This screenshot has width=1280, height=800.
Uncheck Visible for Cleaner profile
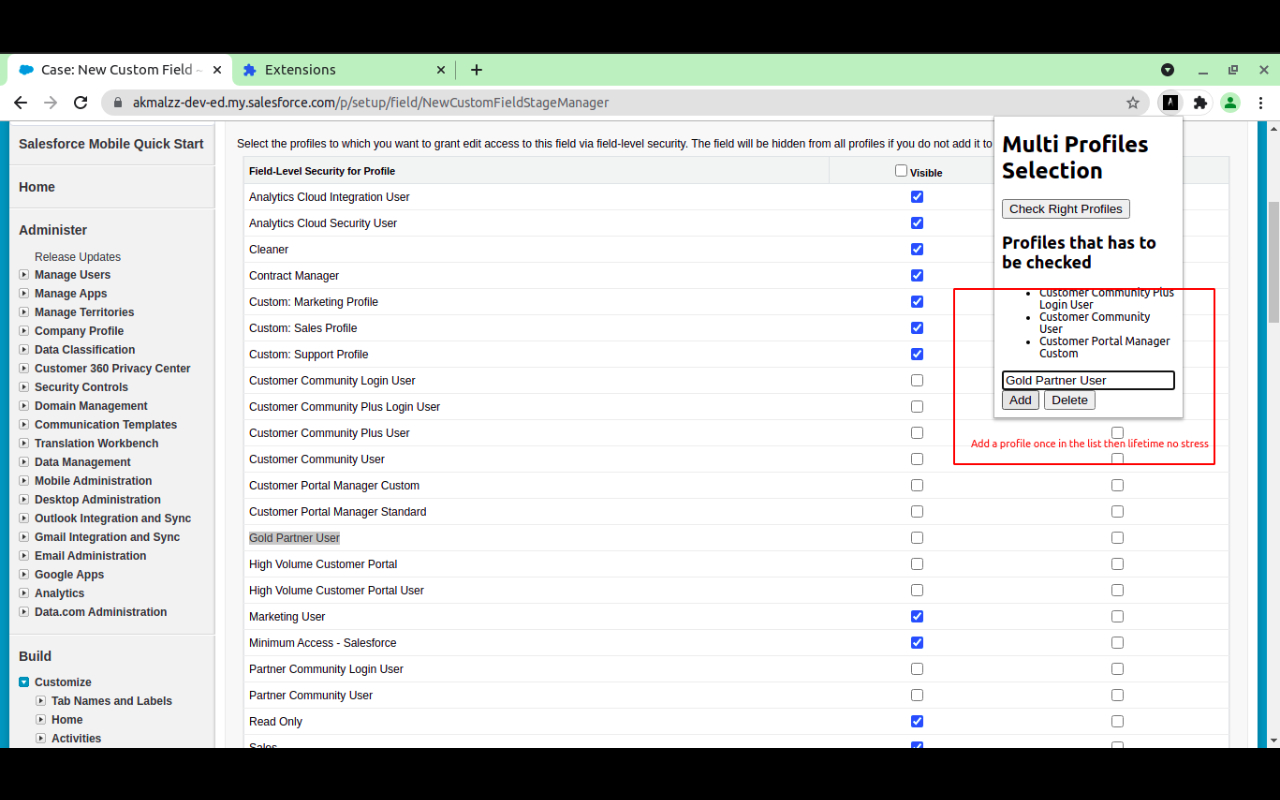click(917, 249)
